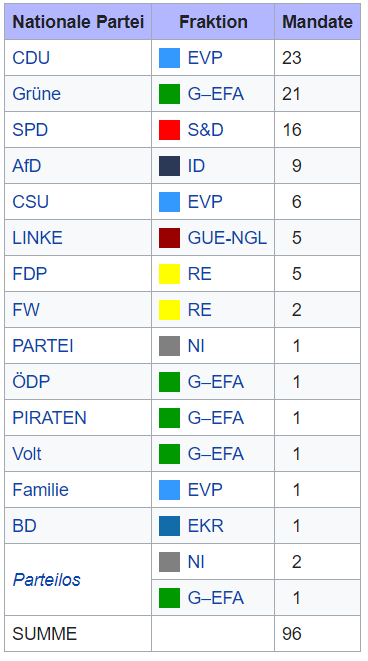The width and height of the screenshot is (368, 661).
Task: Click the dark red GUE-NGL color swatch
Action: [x=169, y=238]
